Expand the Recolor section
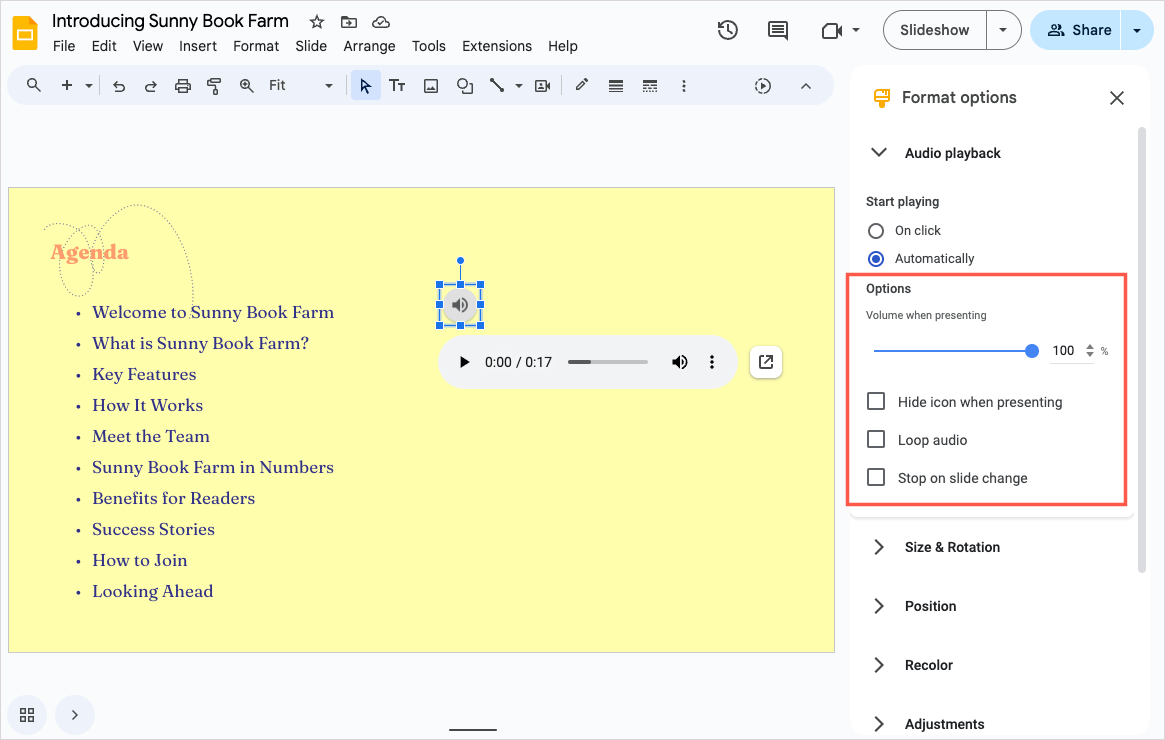This screenshot has width=1165, height=740. click(879, 664)
